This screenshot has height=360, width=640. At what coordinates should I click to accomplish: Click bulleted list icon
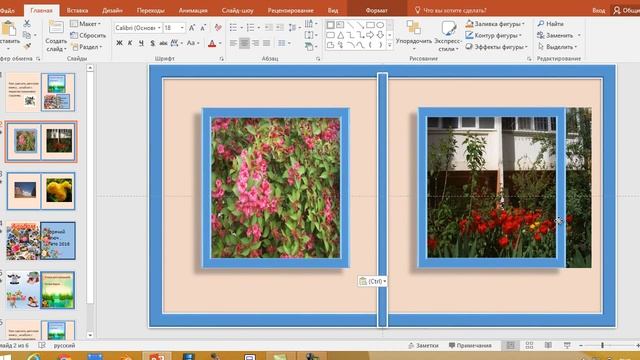point(233,28)
